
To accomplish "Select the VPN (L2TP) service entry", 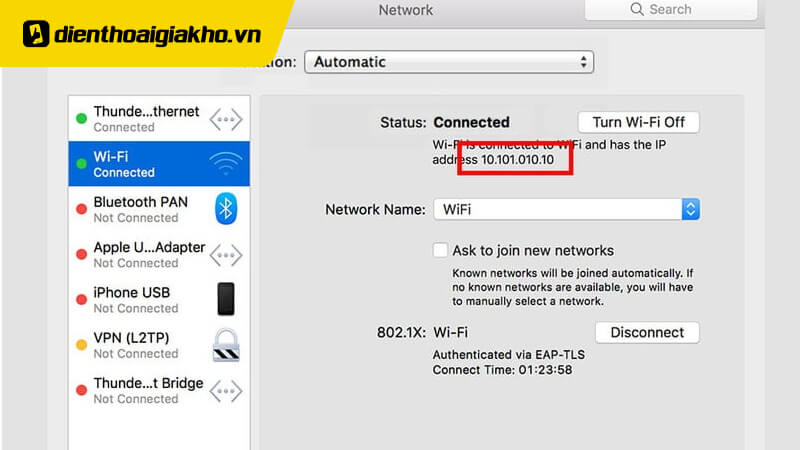I will tap(140, 345).
